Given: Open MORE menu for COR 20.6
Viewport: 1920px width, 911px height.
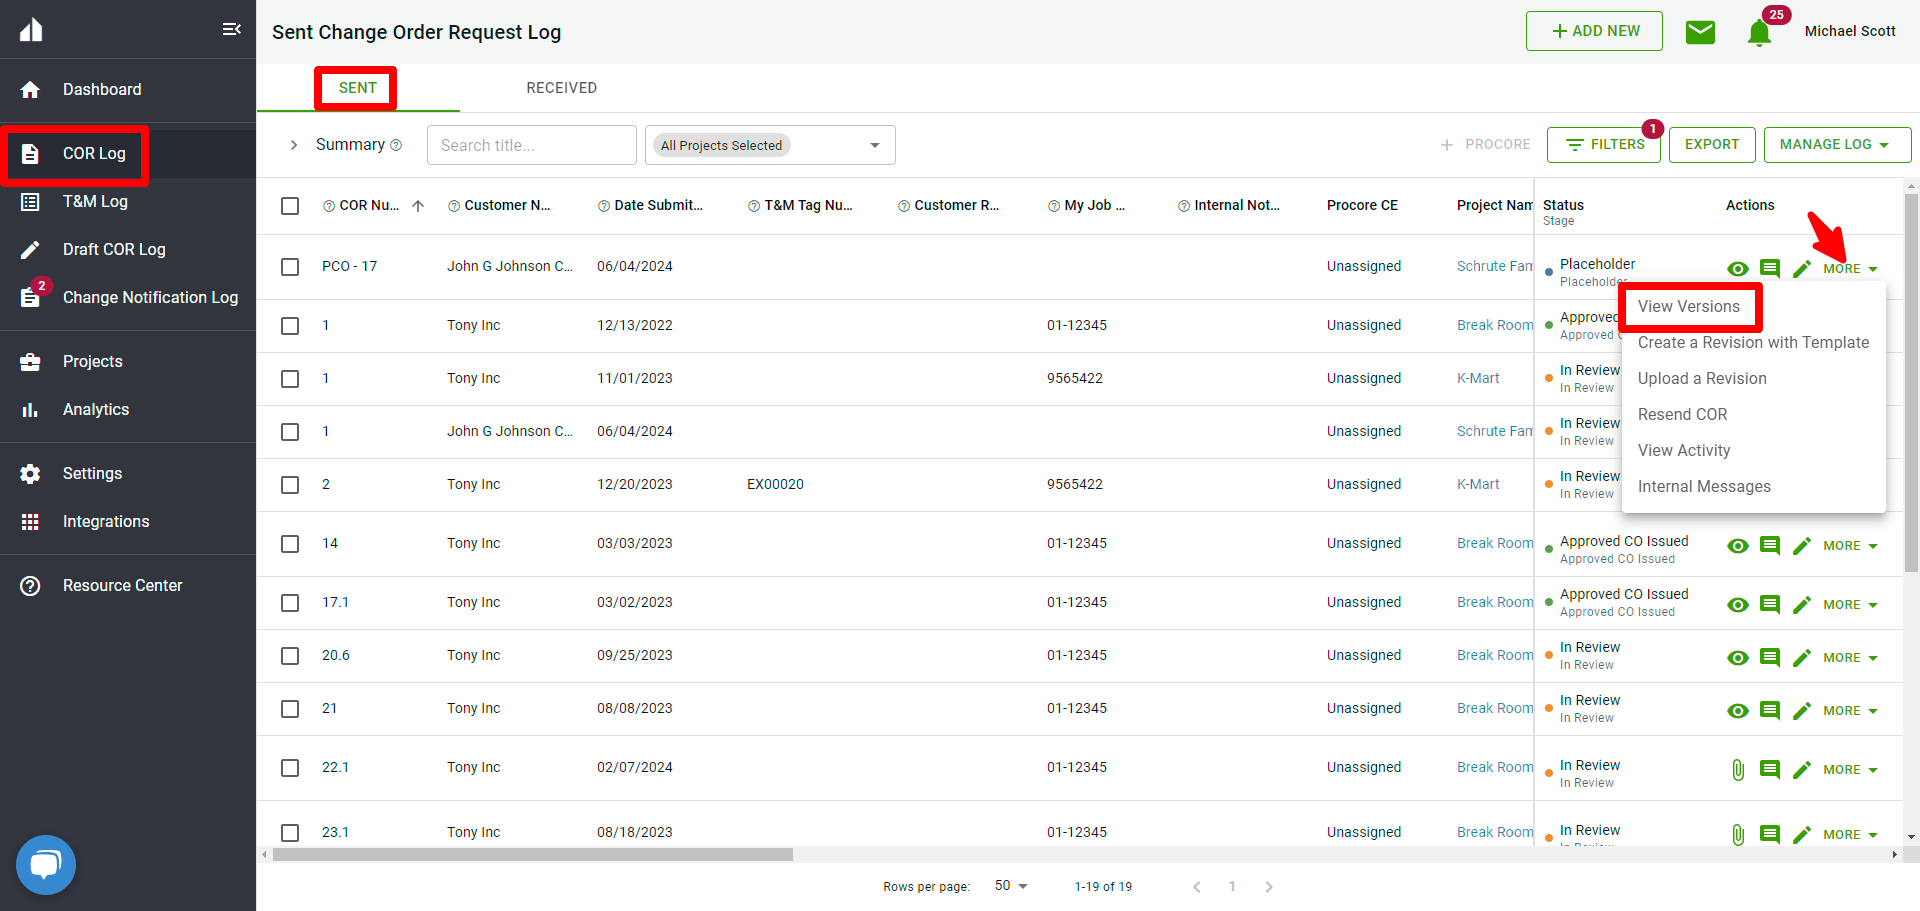Looking at the screenshot, I should click(x=1850, y=658).
